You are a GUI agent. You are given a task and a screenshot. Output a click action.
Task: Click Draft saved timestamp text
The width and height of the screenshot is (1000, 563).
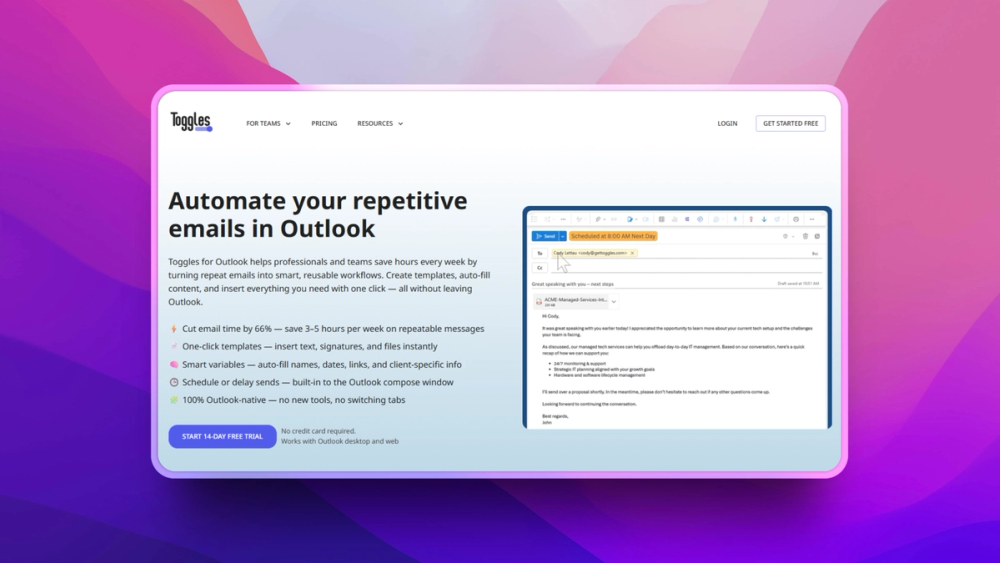pos(798,284)
